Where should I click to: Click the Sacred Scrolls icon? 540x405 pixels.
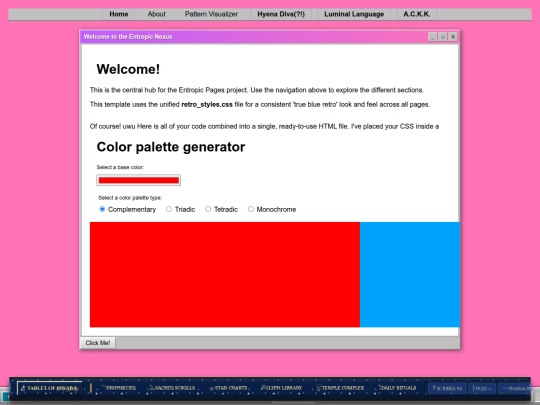pyautogui.click(x=152, y=388)
